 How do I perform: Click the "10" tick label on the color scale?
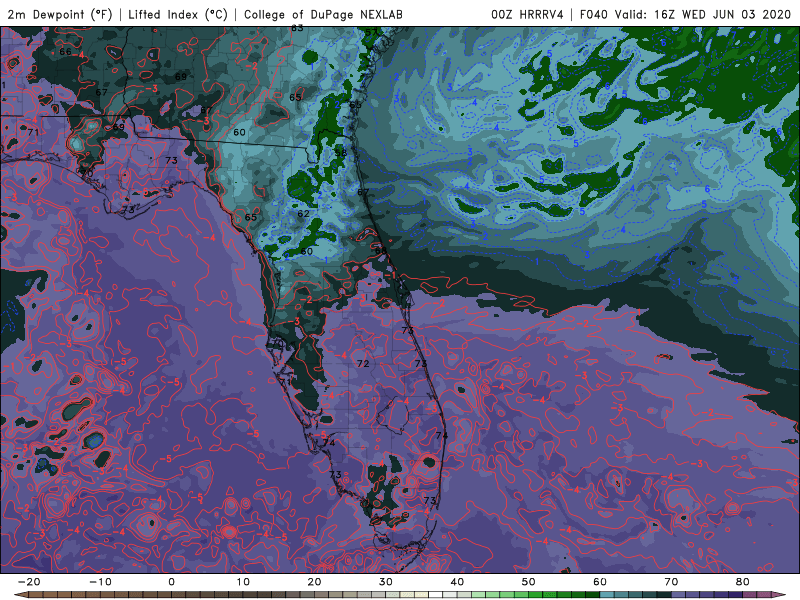[243, 582]
